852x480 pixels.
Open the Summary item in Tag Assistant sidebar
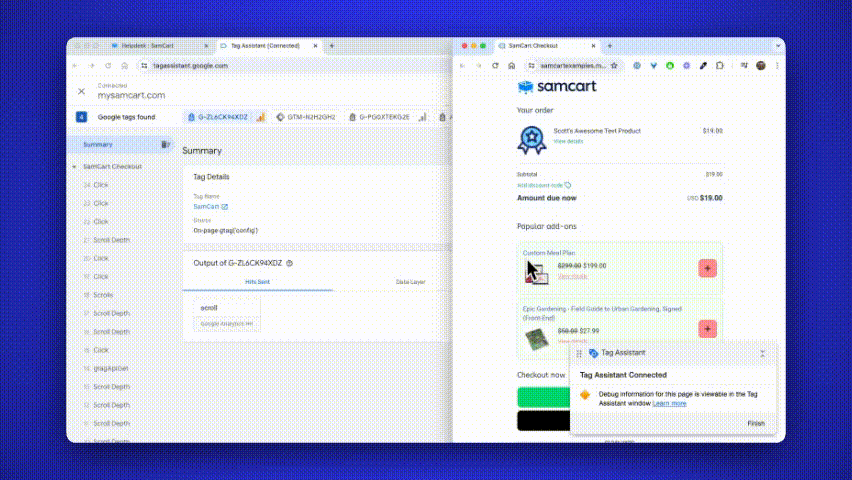pyautogui.click(x=98, y=145)
